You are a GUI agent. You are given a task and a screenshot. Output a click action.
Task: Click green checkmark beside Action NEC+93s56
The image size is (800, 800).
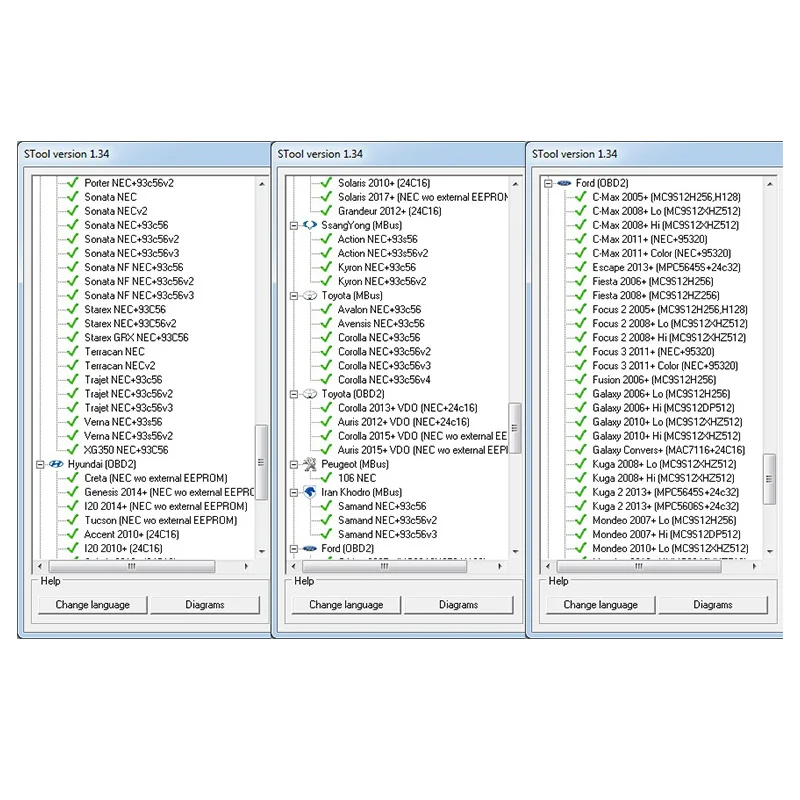click(x=327, y=239)
